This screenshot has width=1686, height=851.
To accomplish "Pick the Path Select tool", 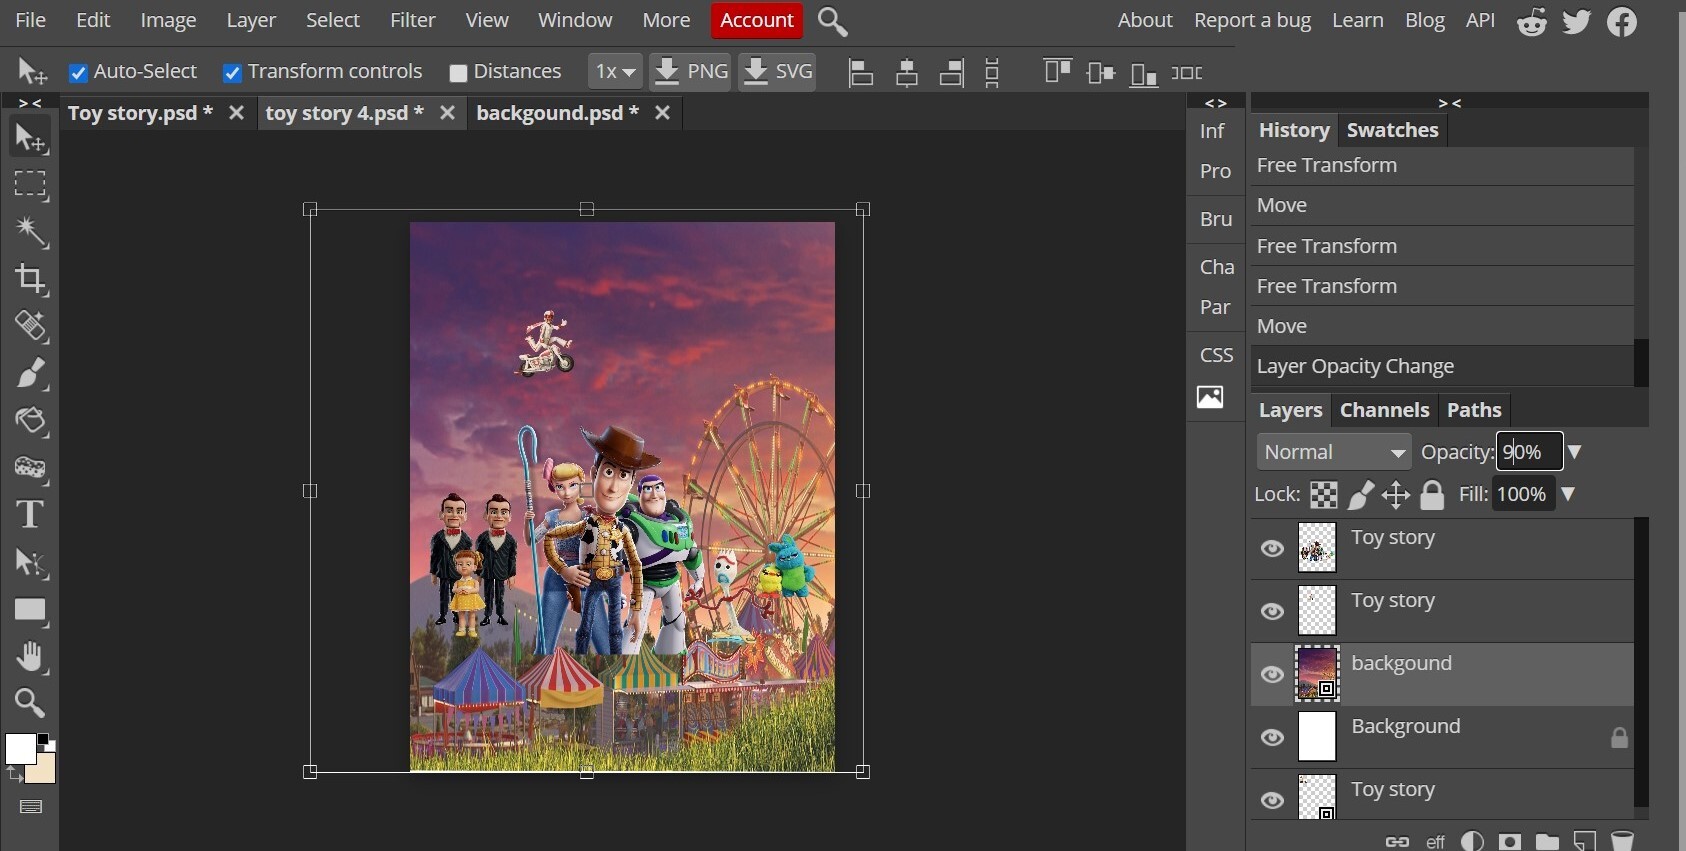I will pyautogui.click(x=30, y=562).
